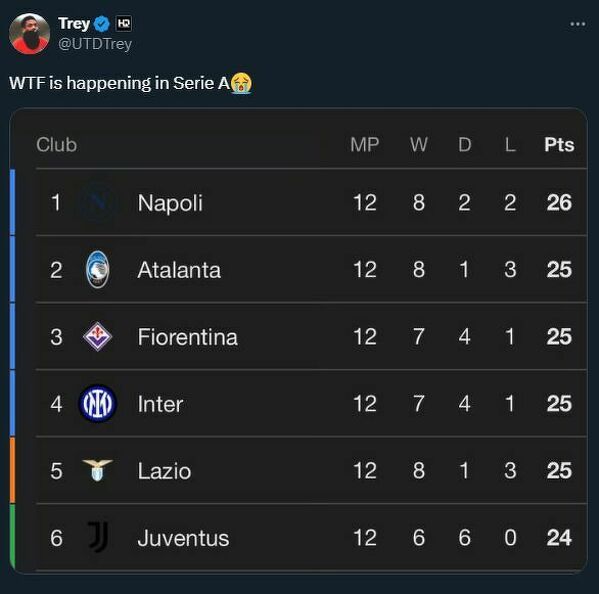Click the Juventus logo
Image resolution: width=599 pixels, height=594 pixels.
coord(98,537)
